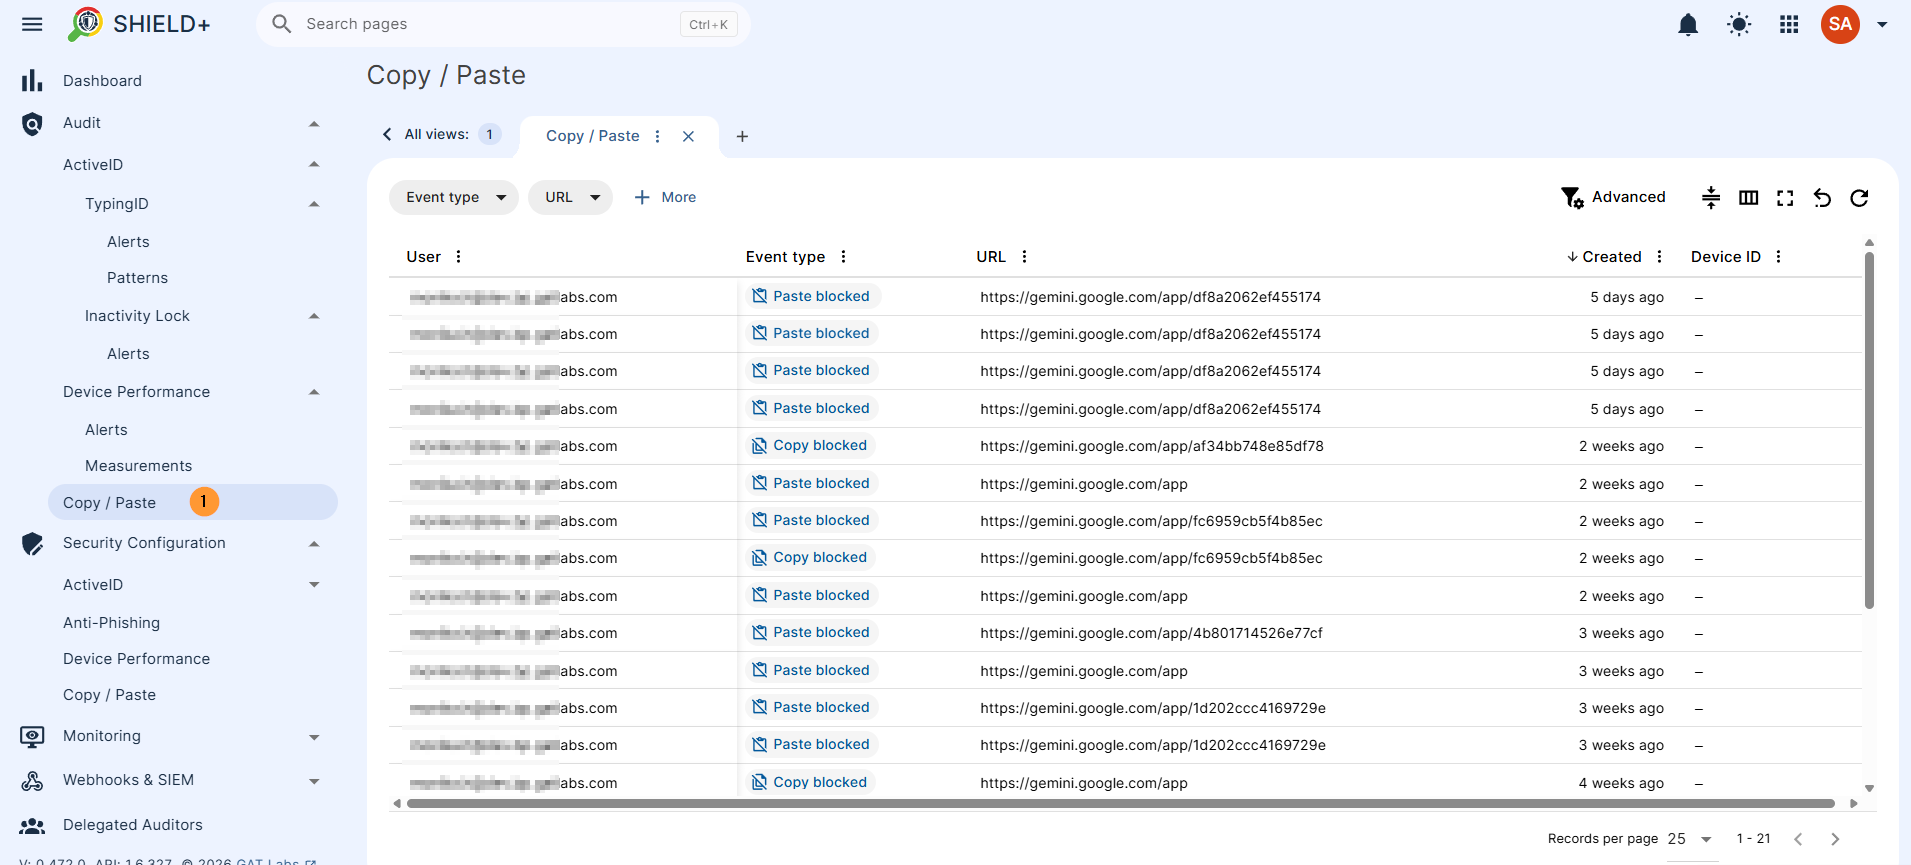Open the Advanced filter
This screenshot has width=1911, height=865.
pyautogui.click(x=1613, y=197)
